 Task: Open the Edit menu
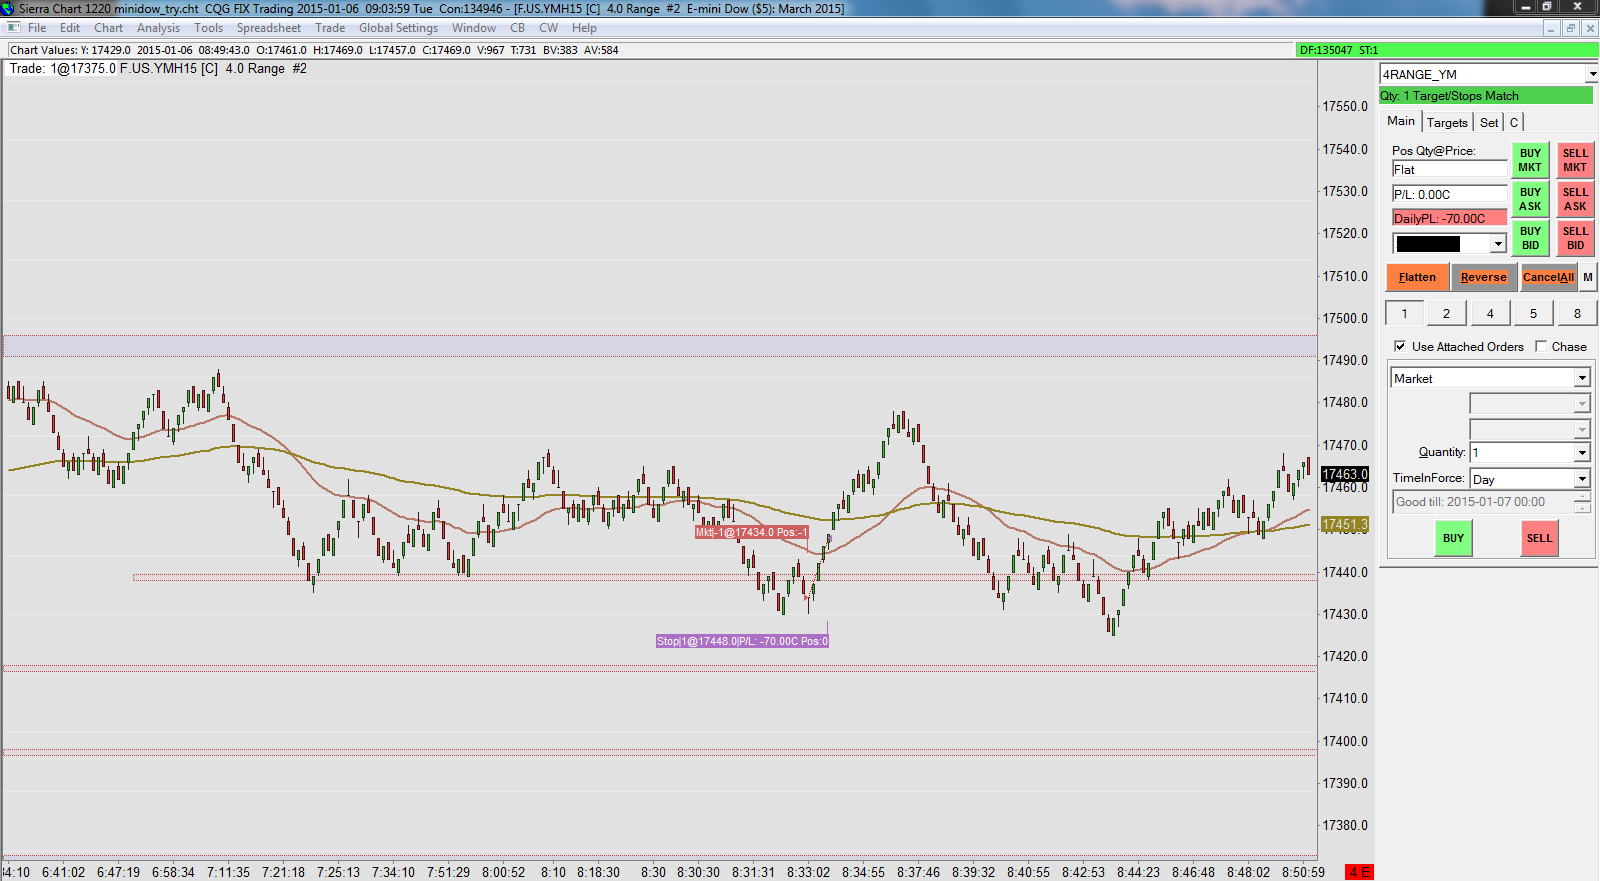[x=70, y=28]
